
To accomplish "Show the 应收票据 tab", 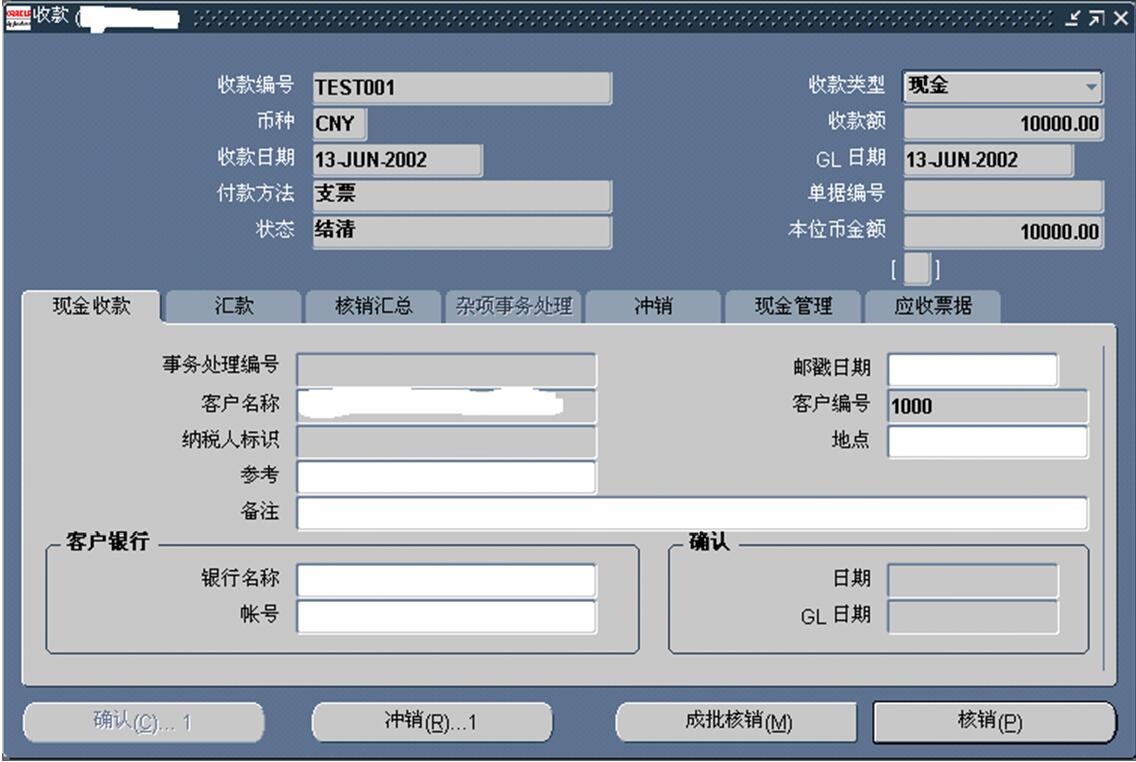I will [x=932, y=307].
